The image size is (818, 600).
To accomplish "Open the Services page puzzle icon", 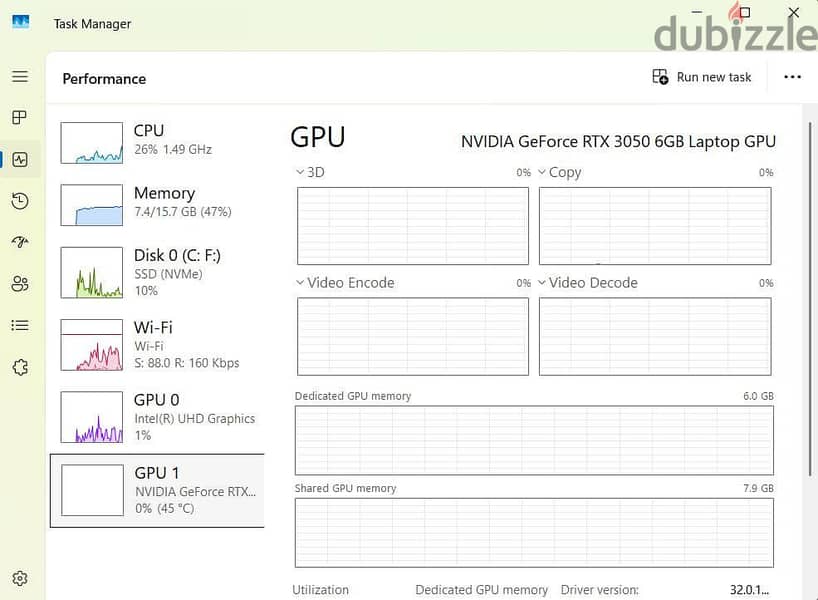I will tap(20, 367).
